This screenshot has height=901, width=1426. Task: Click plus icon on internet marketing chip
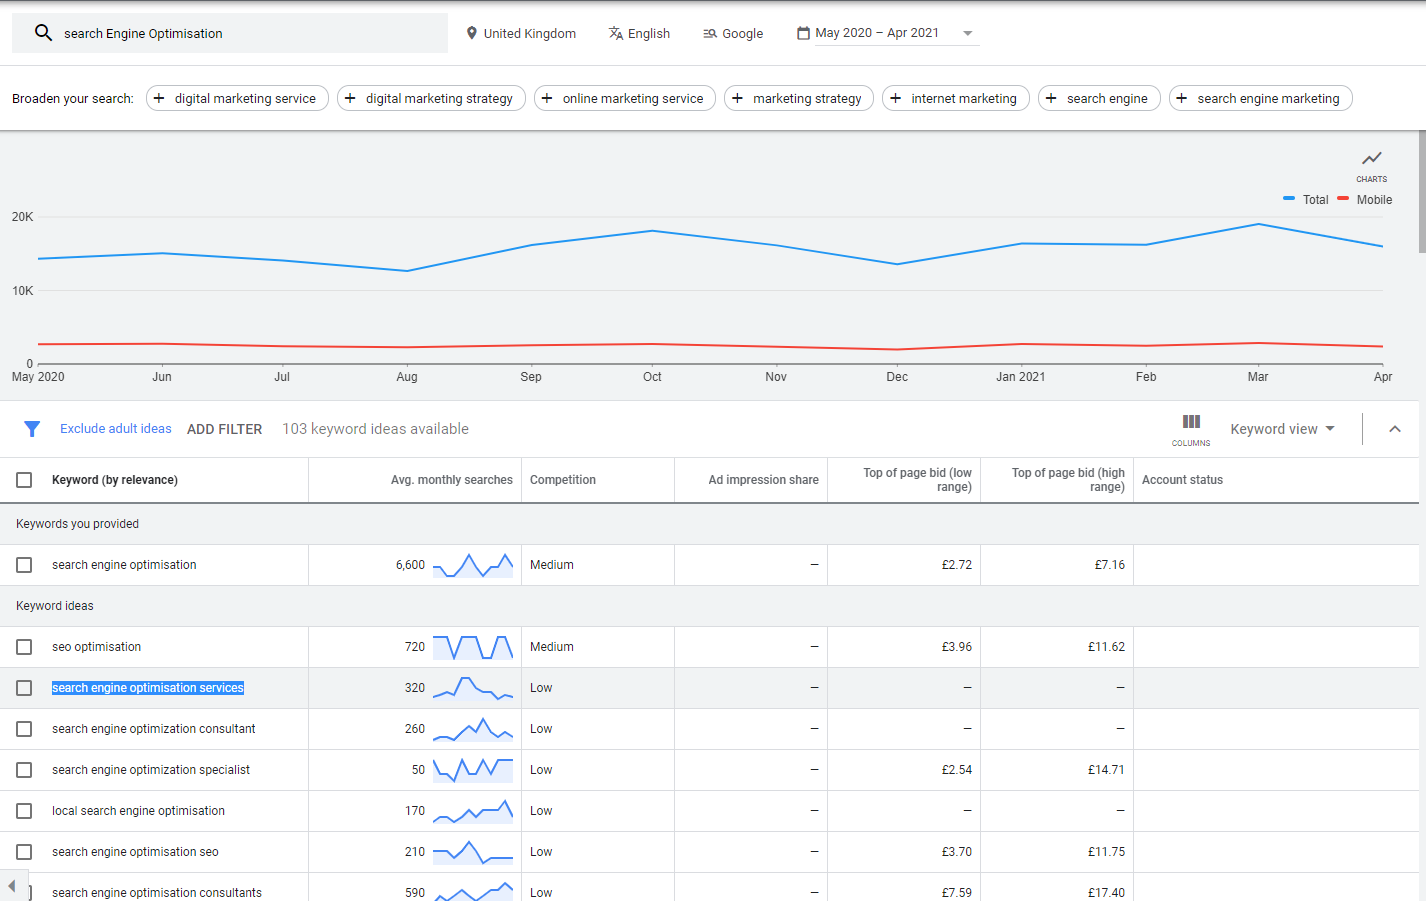(895, 98)
